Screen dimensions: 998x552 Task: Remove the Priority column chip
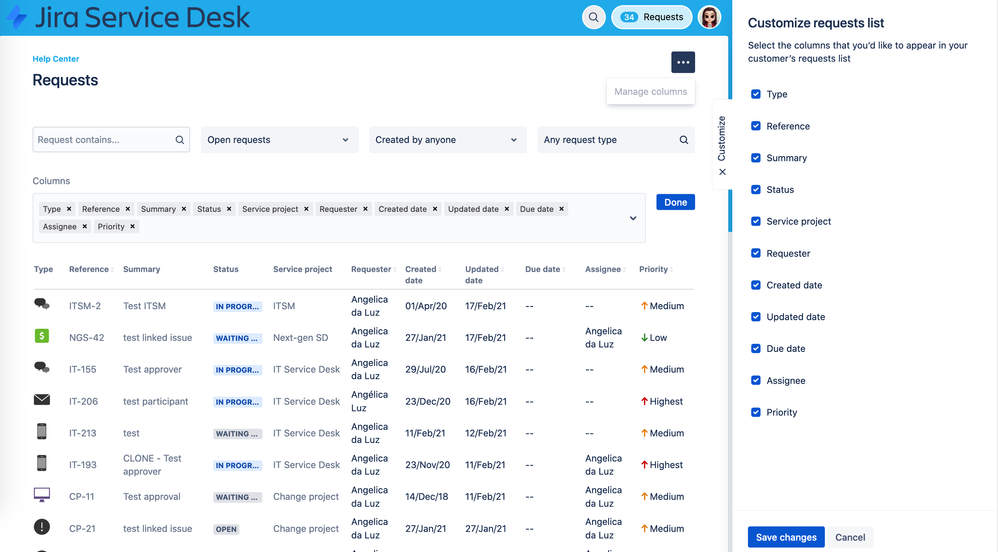point(132,227)
